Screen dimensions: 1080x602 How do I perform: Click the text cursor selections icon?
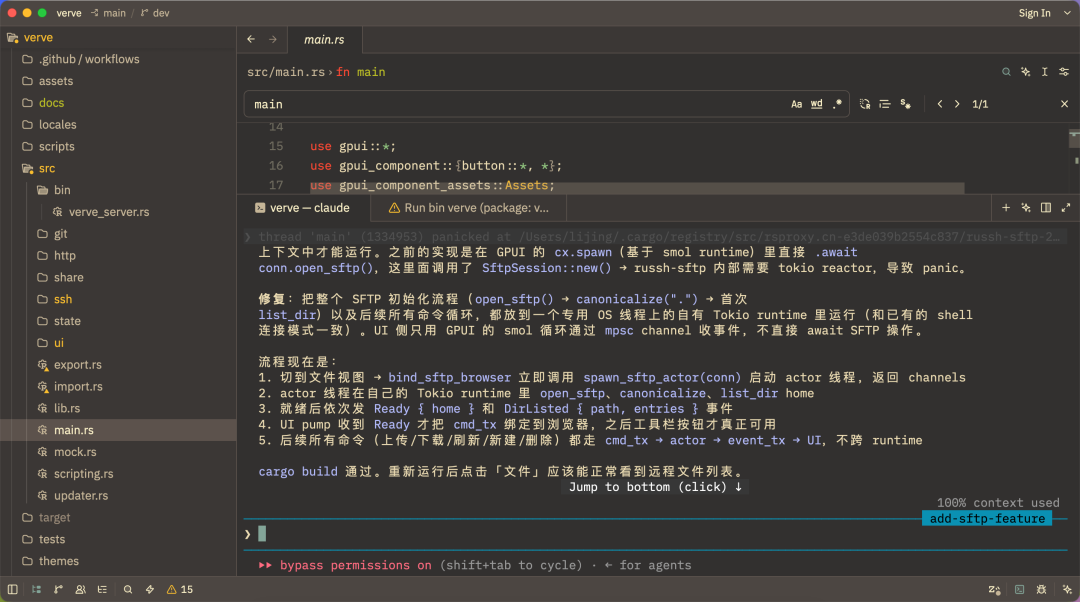(x=1045, y=72)
